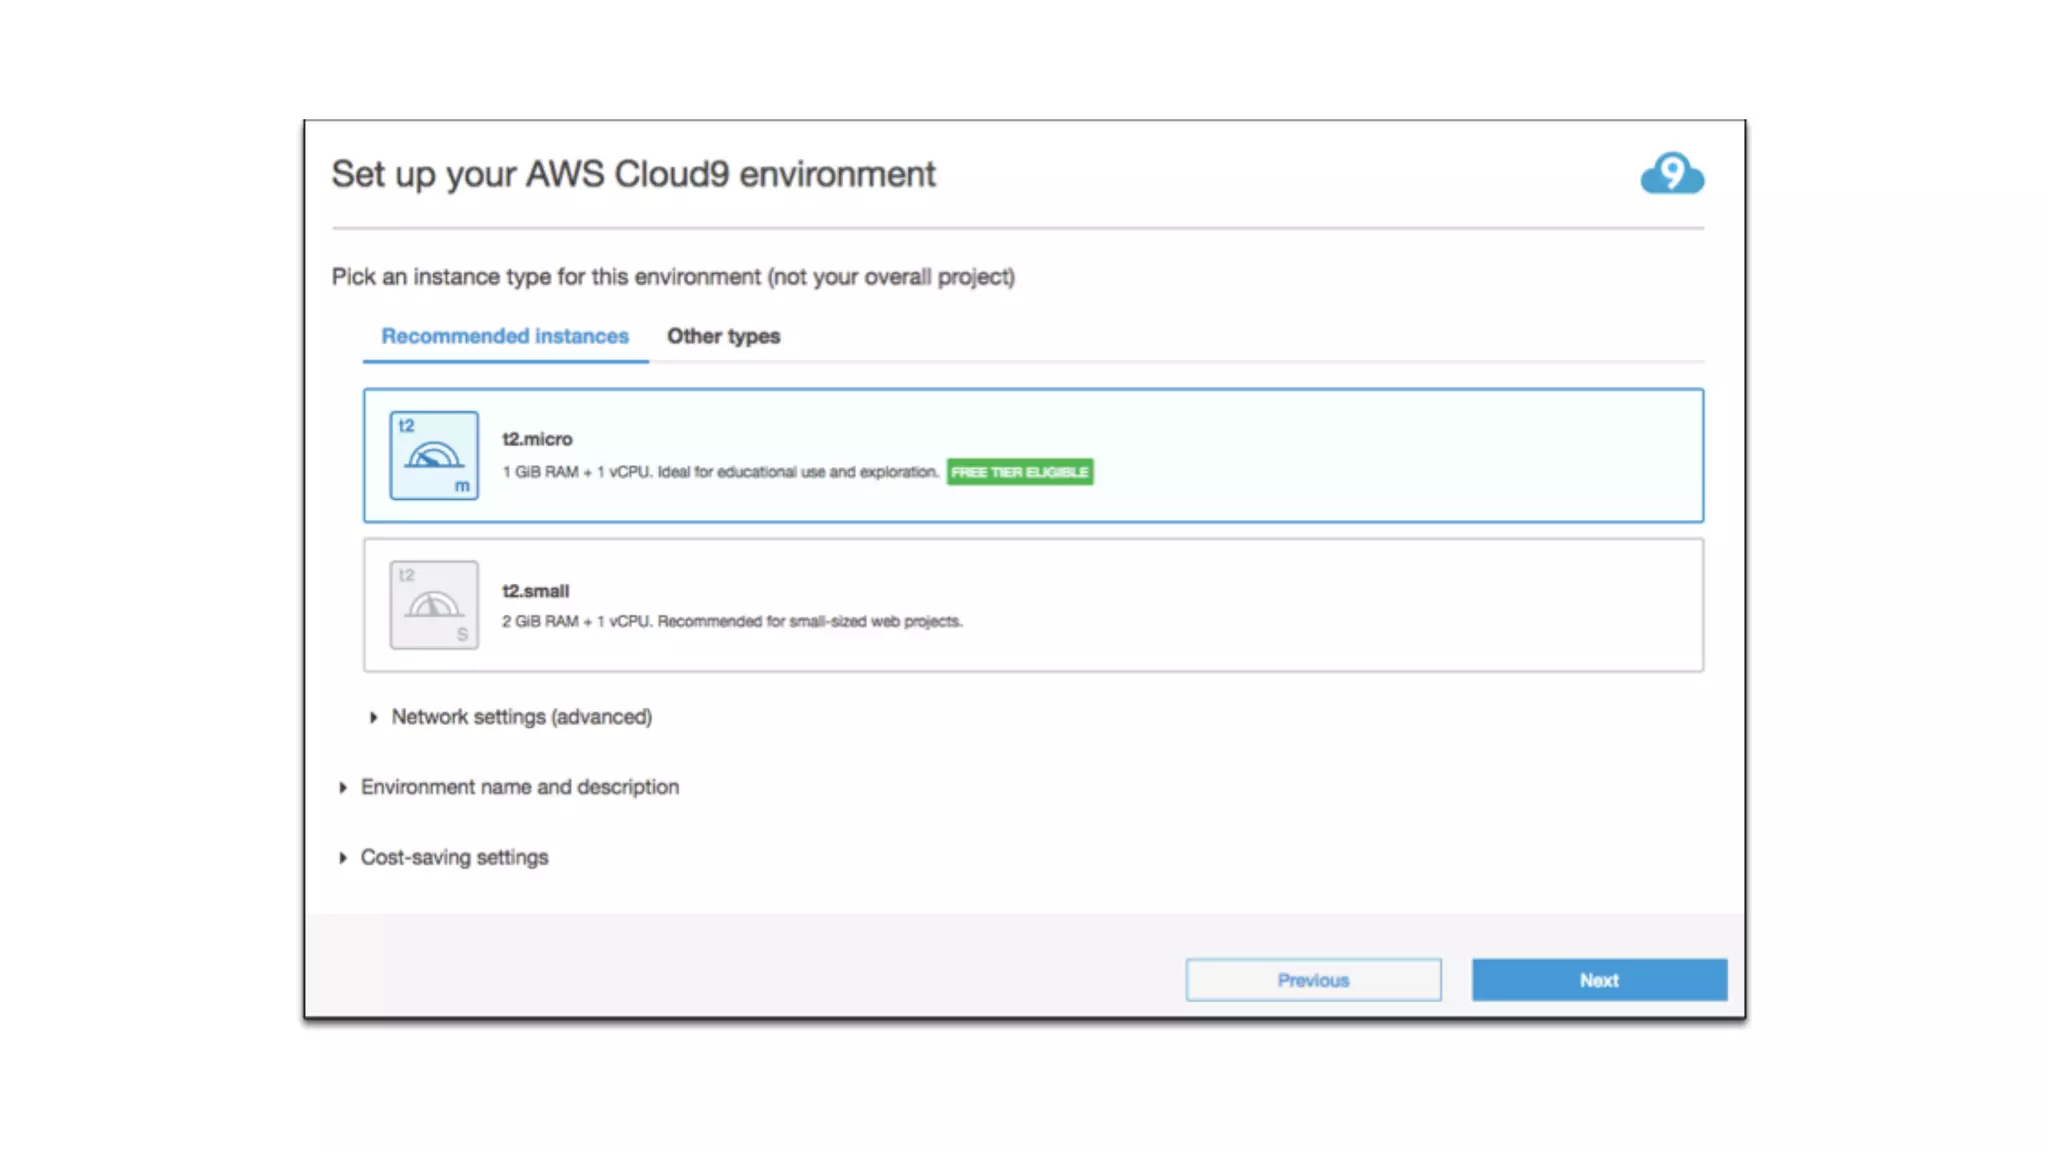Click the t2.micro RAM and vCPU description
Screen dimensions: 2048x1152
click(x=720, y=472)
